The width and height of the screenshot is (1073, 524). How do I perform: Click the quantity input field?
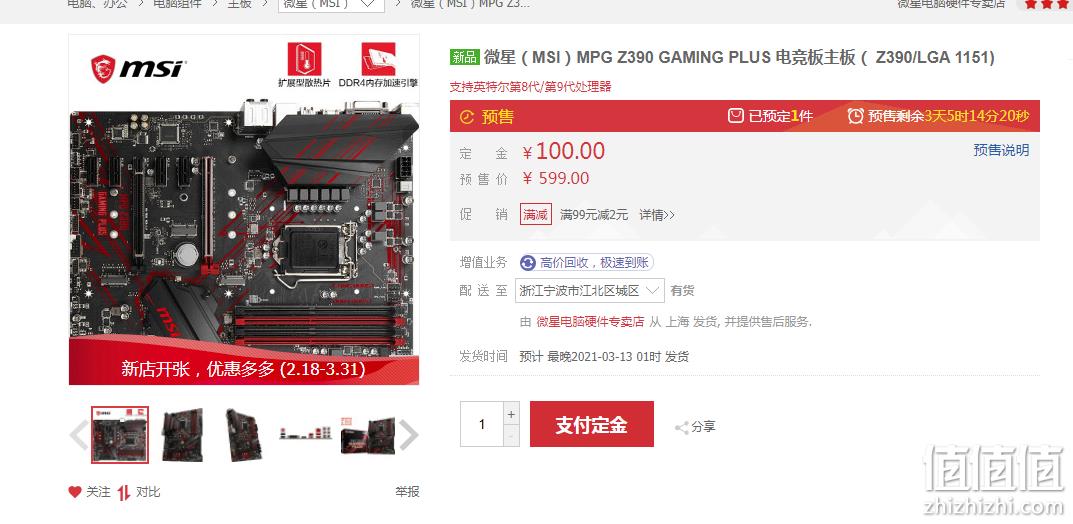pyautogui.click(x=482, y=424)
